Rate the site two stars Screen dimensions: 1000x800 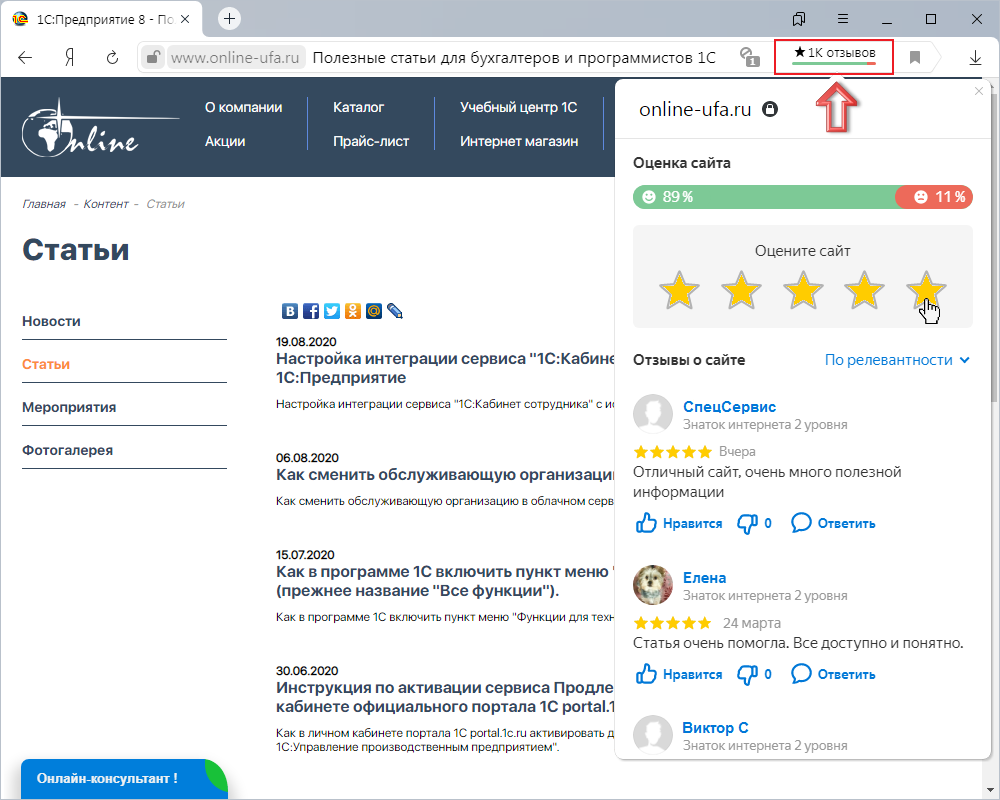point(741,290)
